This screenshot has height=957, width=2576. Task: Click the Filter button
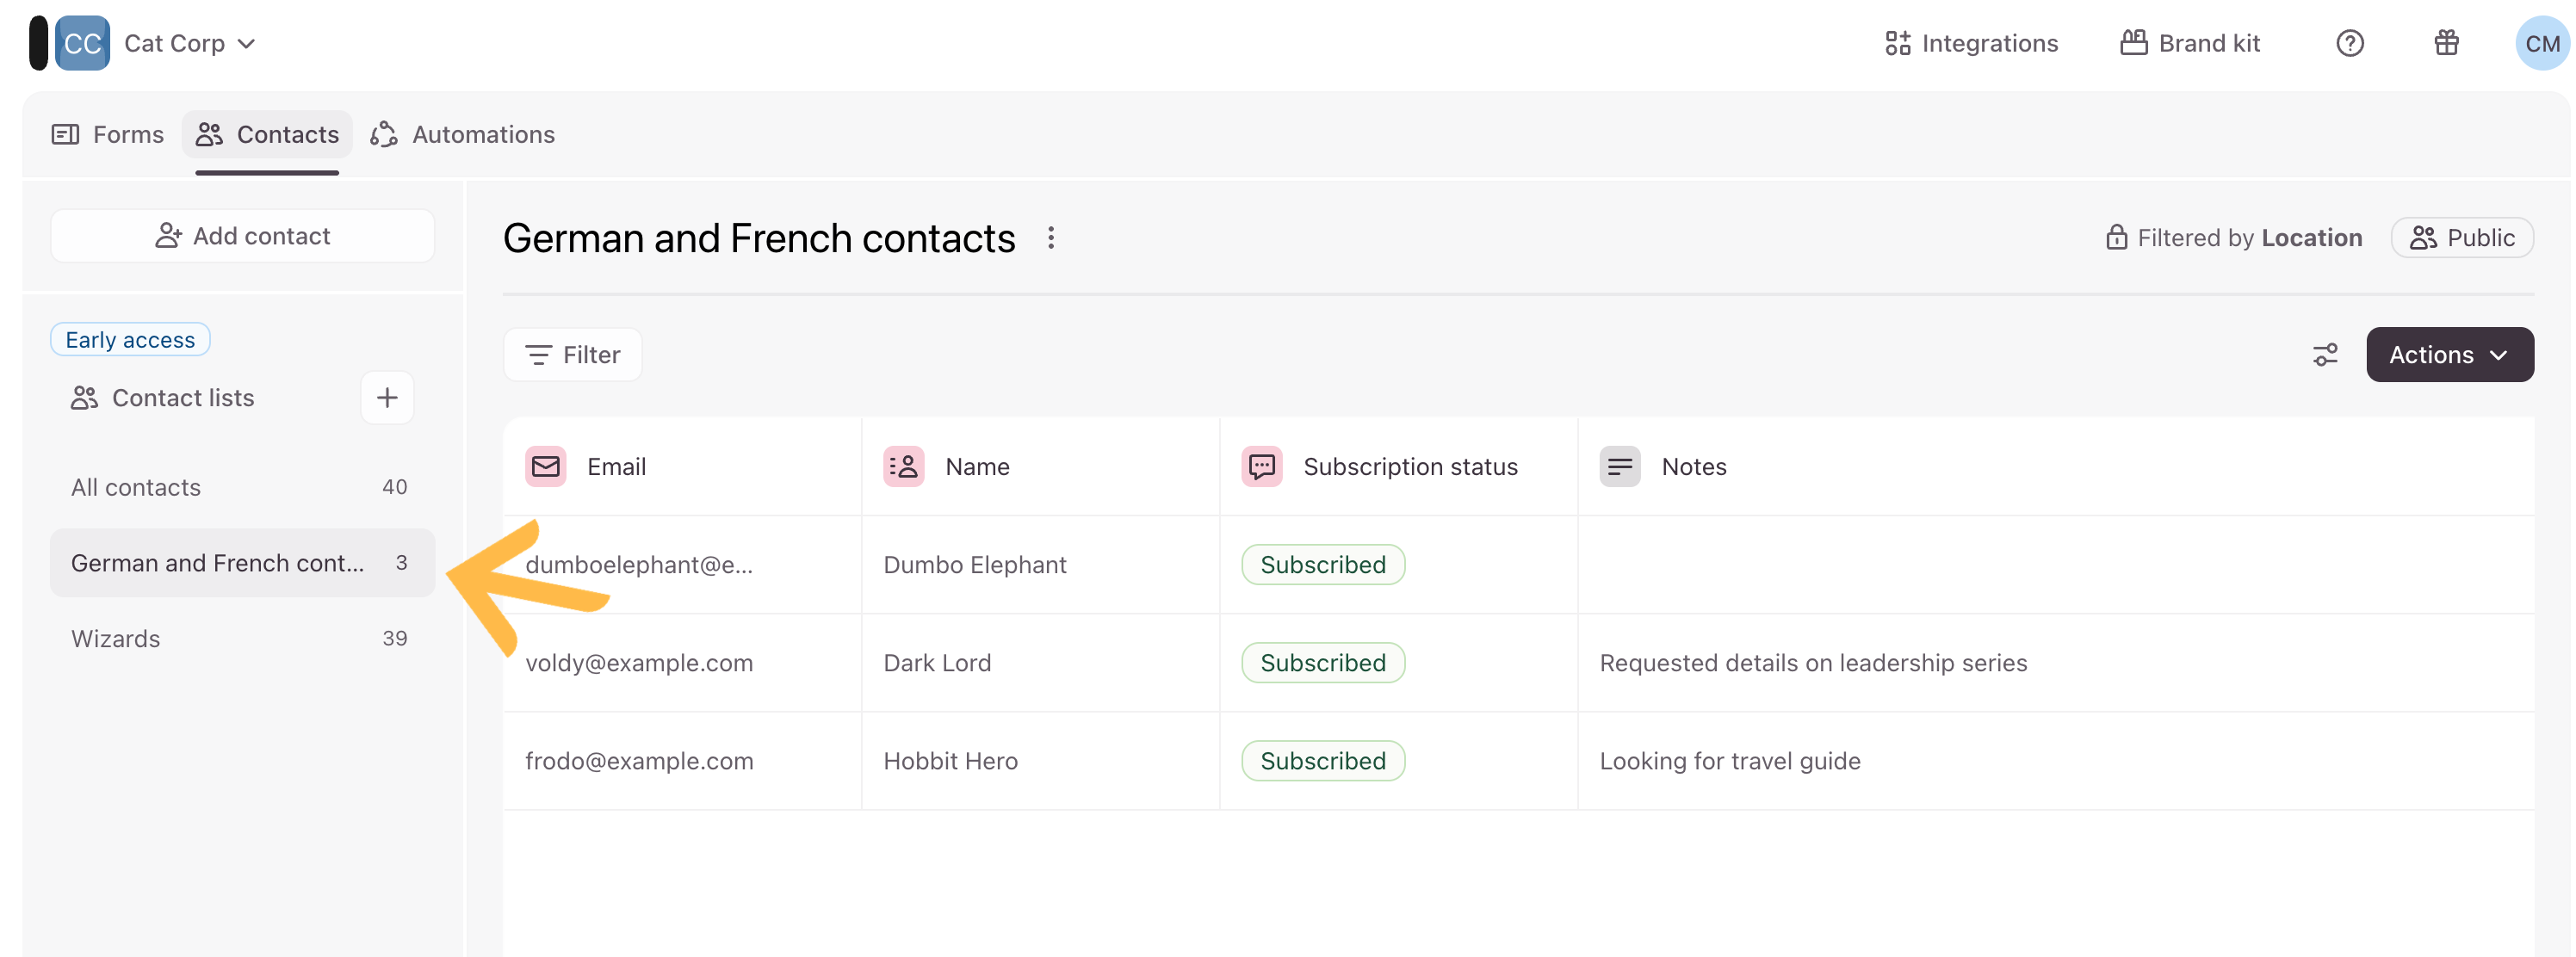pos(573,355)
